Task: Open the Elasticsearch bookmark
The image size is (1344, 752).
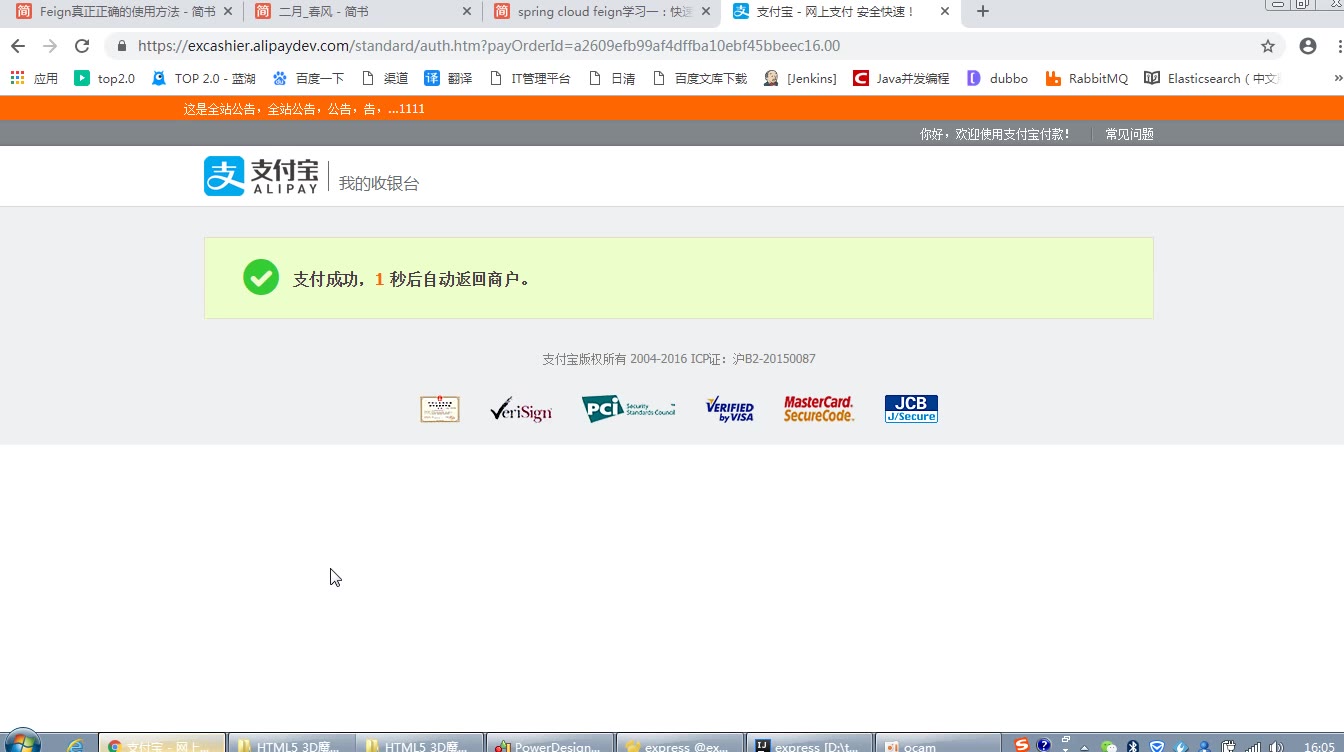Action: coord(1212,78)
